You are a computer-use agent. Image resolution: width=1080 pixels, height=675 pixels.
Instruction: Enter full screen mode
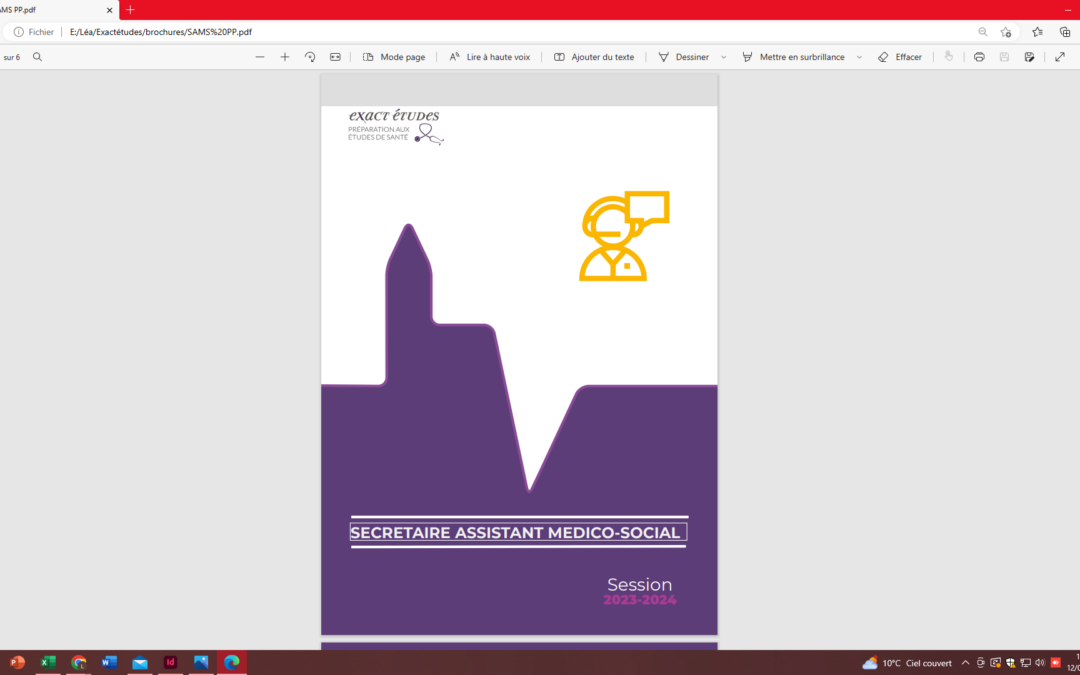[x=1060, y=57]
